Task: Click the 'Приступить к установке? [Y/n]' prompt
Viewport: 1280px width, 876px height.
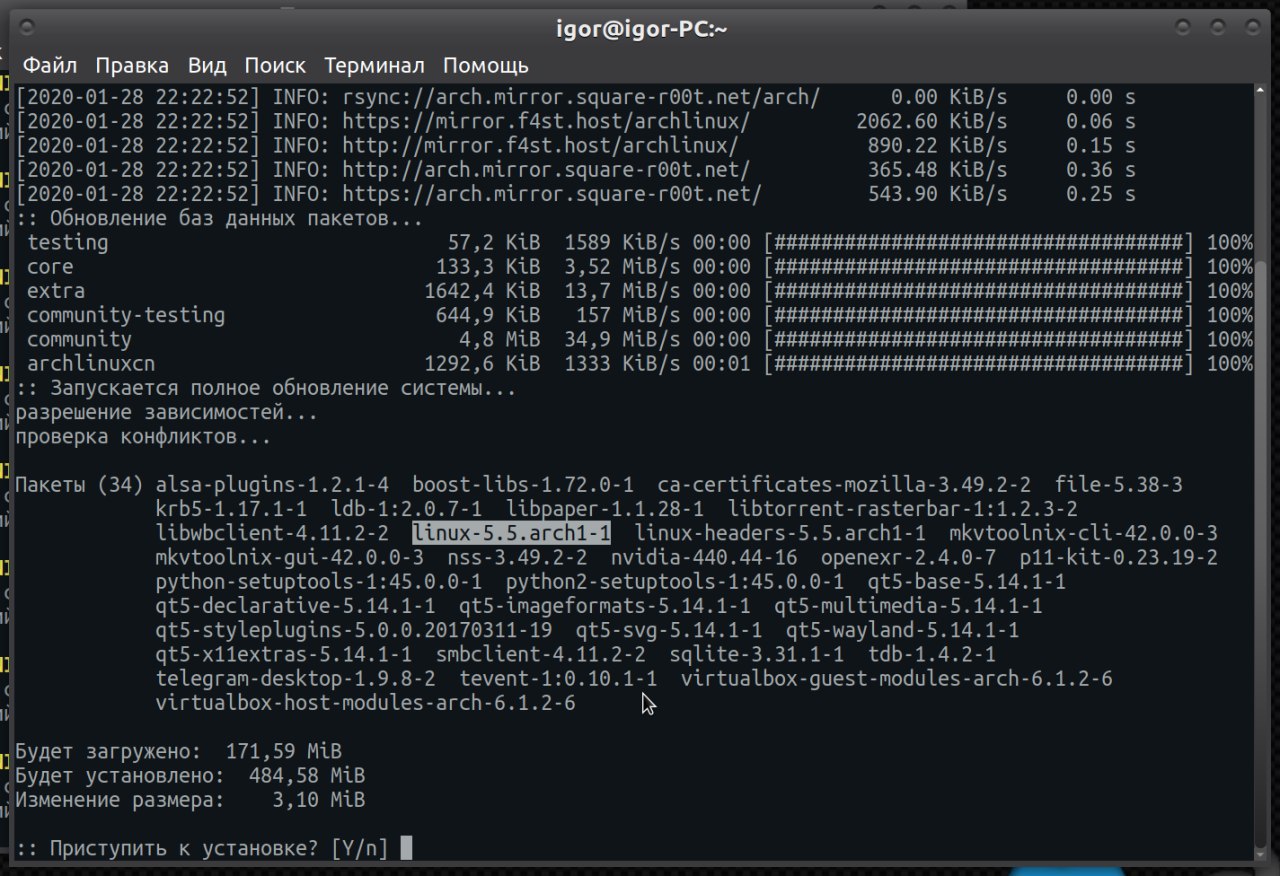Action: point(202,848)
